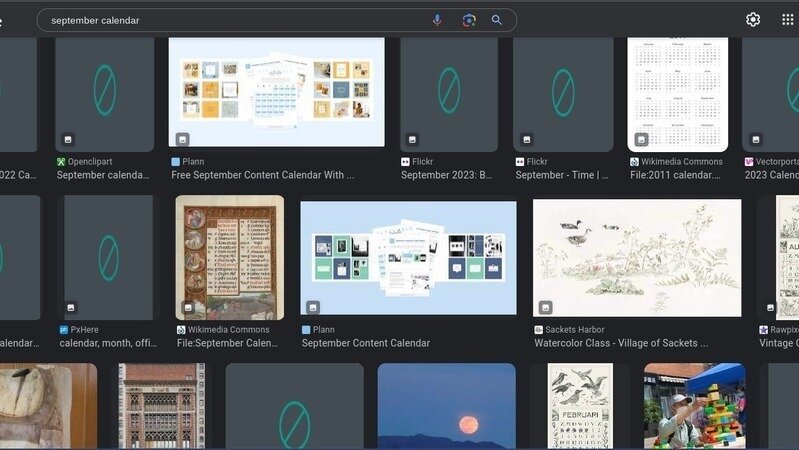Image resolution: width=799 pixels, height=450 pixels.
Task: Click the Sackets Harbor source favicon
Action: coord(538,329)
